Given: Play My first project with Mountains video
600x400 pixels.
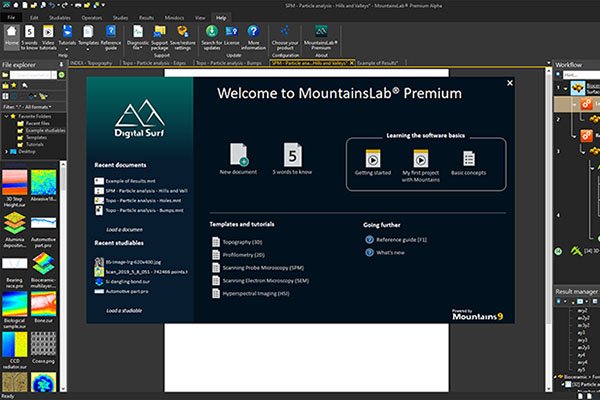Looking at the screenshot, I should 421,165.
